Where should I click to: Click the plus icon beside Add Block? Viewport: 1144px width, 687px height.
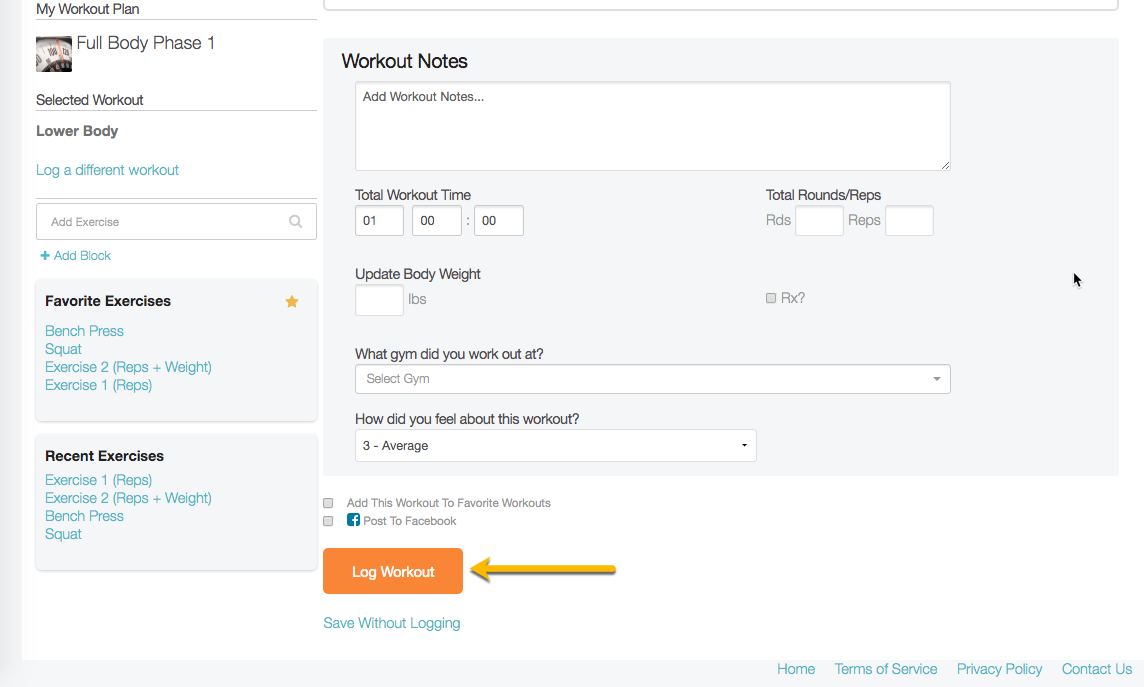coord(45,256)
